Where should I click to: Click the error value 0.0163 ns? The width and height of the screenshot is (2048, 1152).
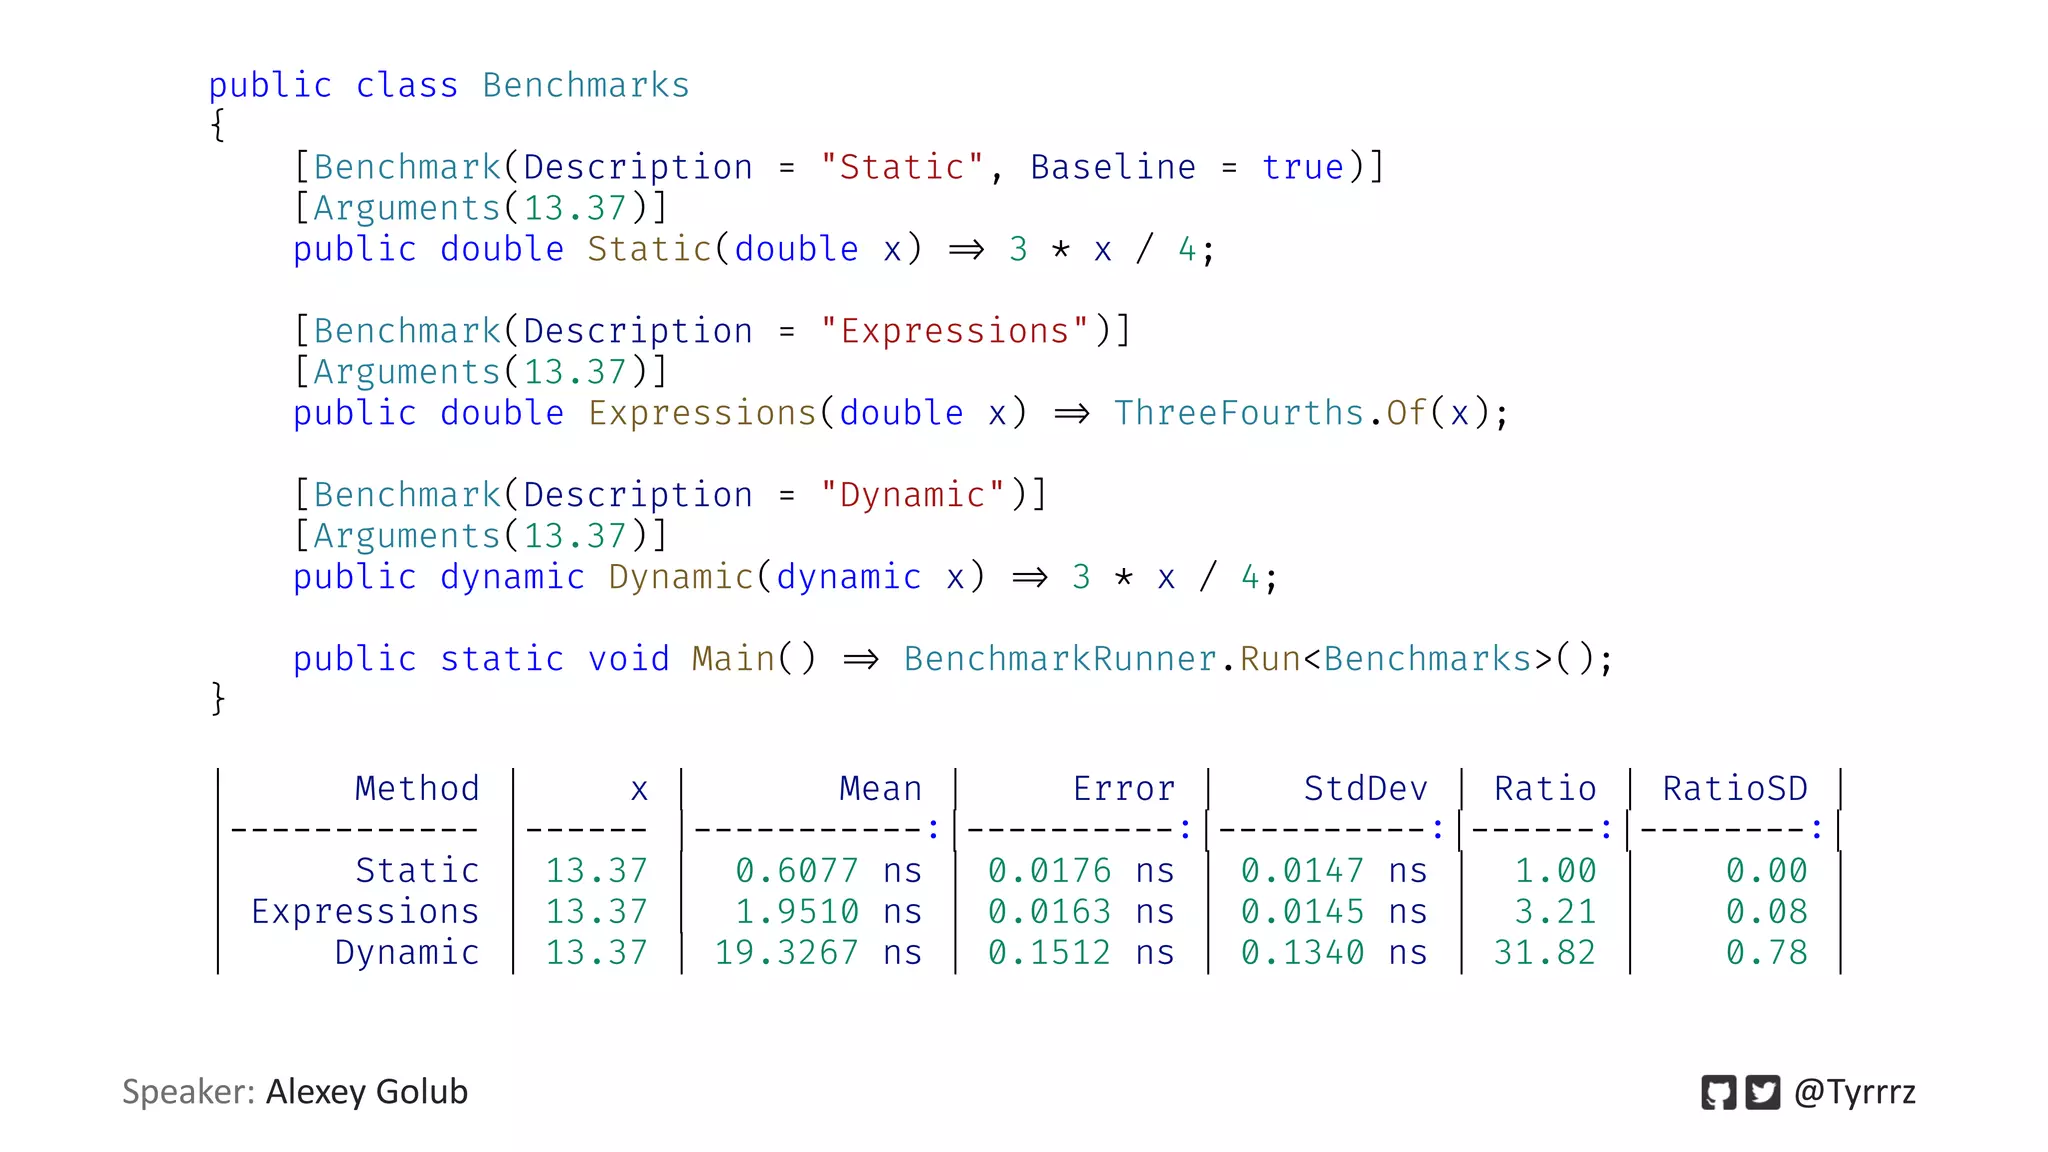[1081, 912]
